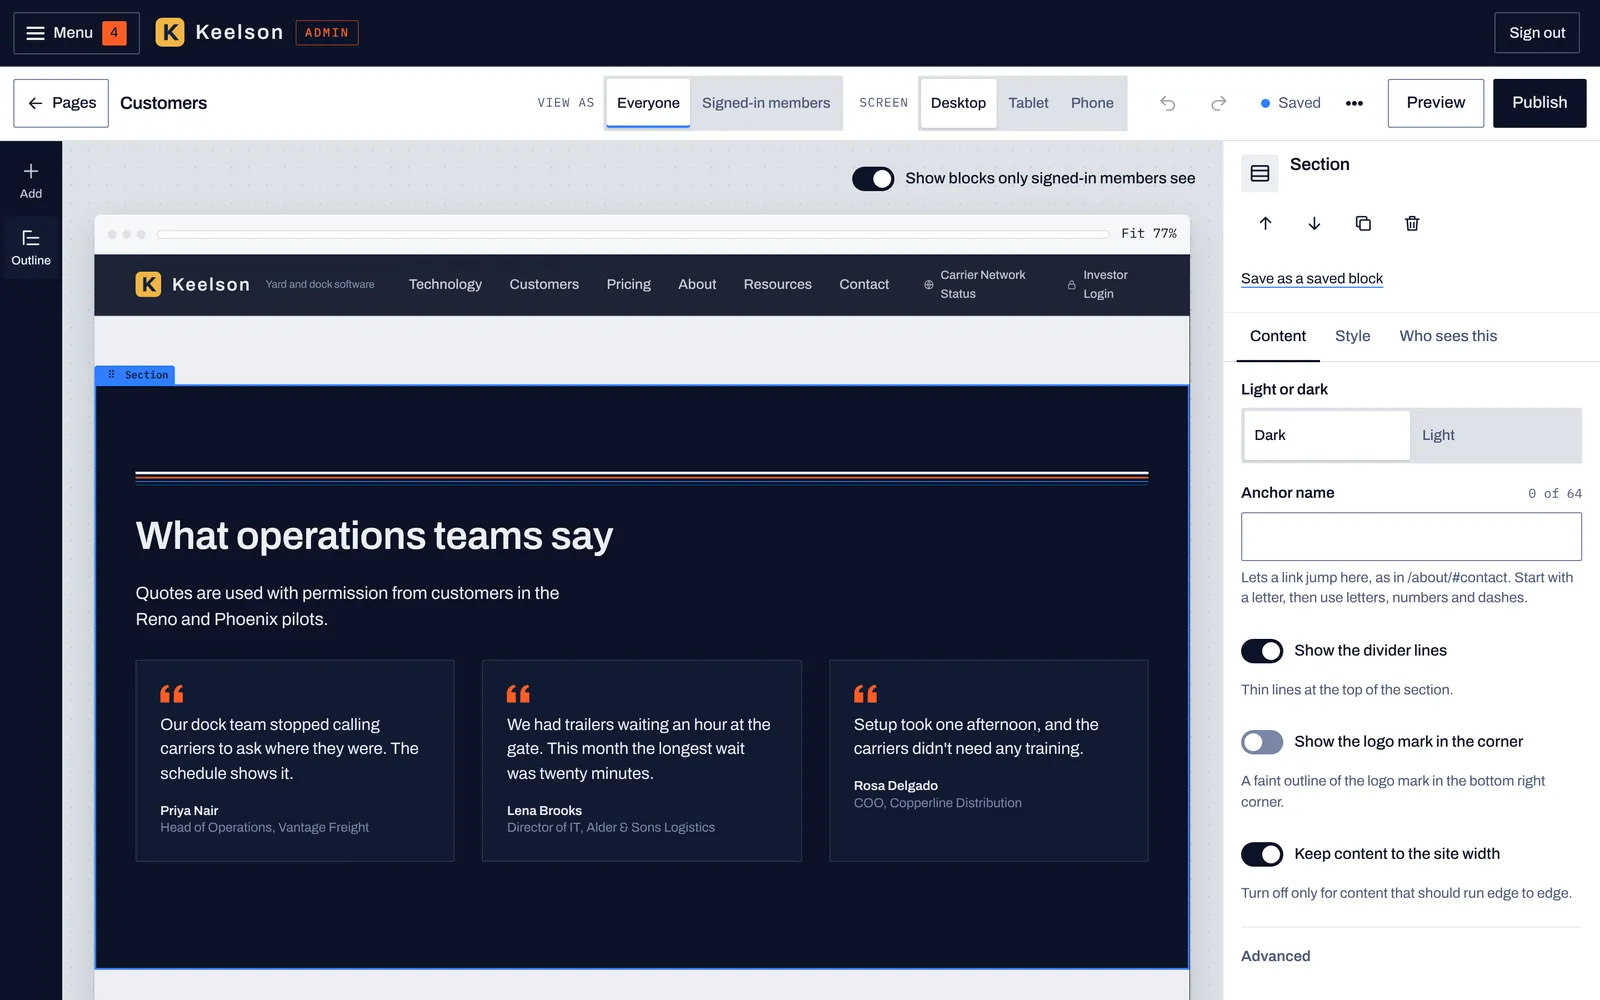Move the section down
1600x1000 pixels.
click(x=1314, y=223)
